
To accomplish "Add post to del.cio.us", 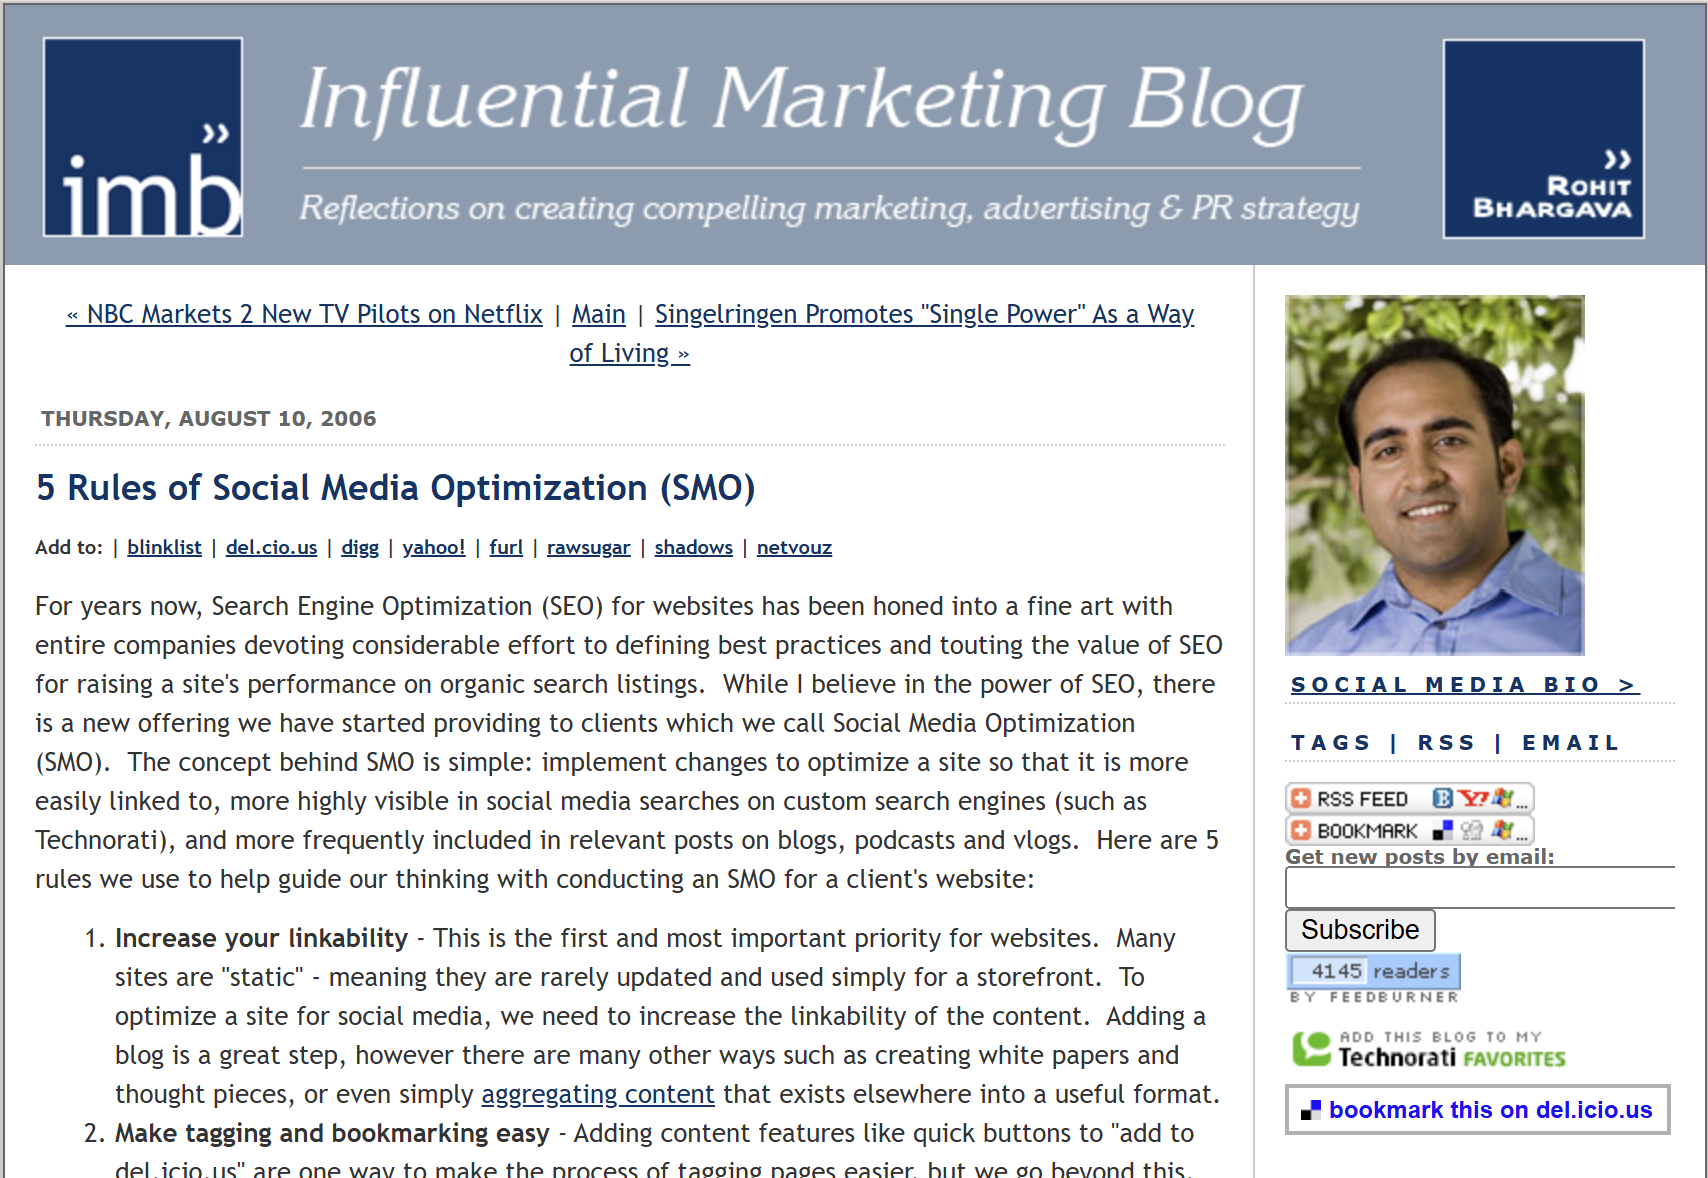I will [271, 547].
